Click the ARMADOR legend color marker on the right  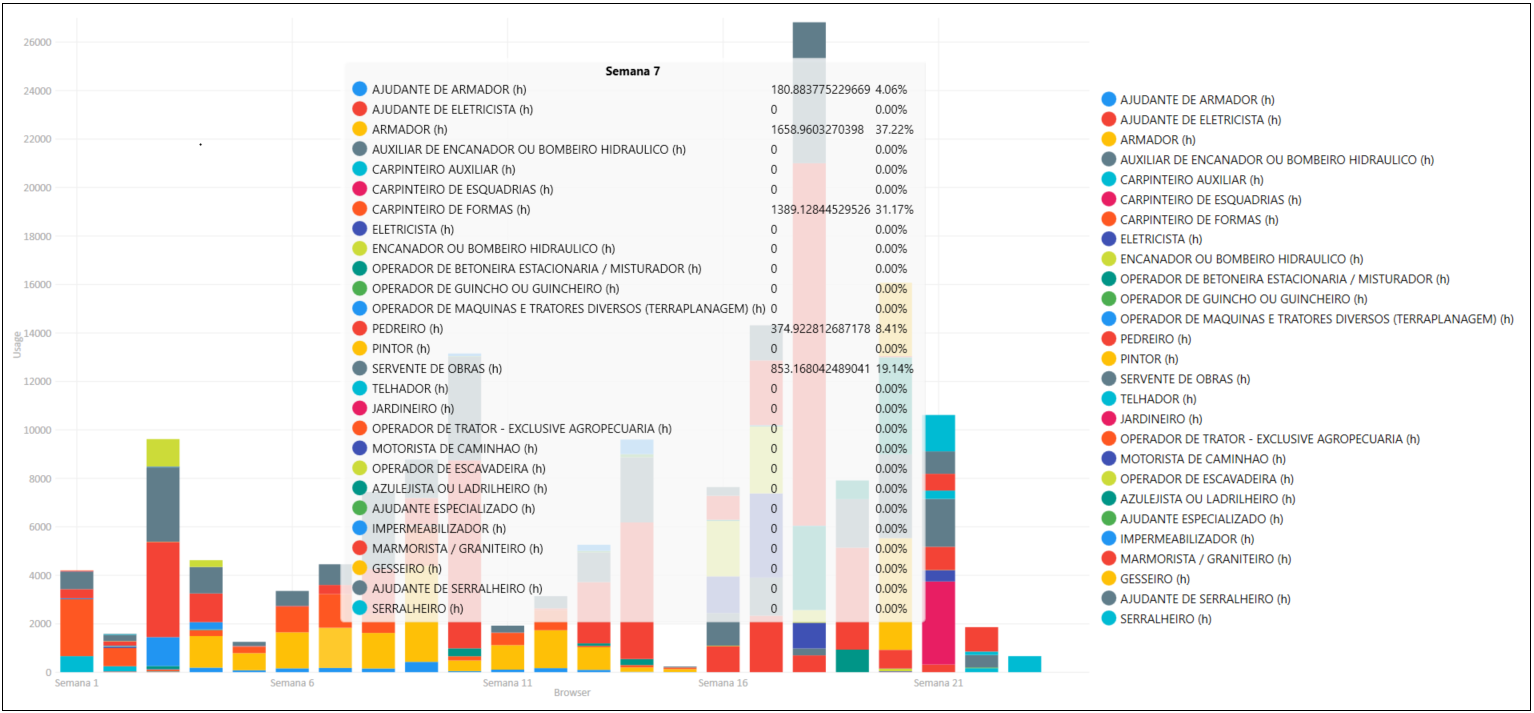pos(1108,140)
